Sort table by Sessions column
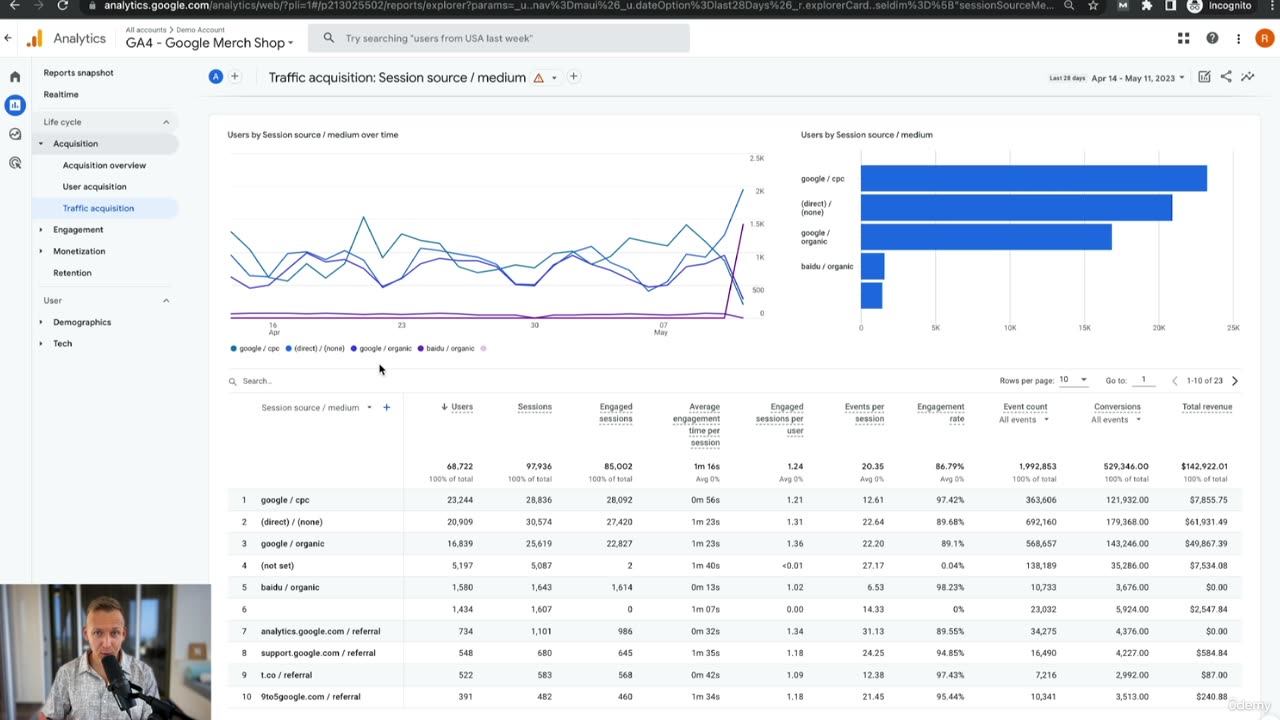This screenshot has width=1280, height=720. tap(534, 407)
